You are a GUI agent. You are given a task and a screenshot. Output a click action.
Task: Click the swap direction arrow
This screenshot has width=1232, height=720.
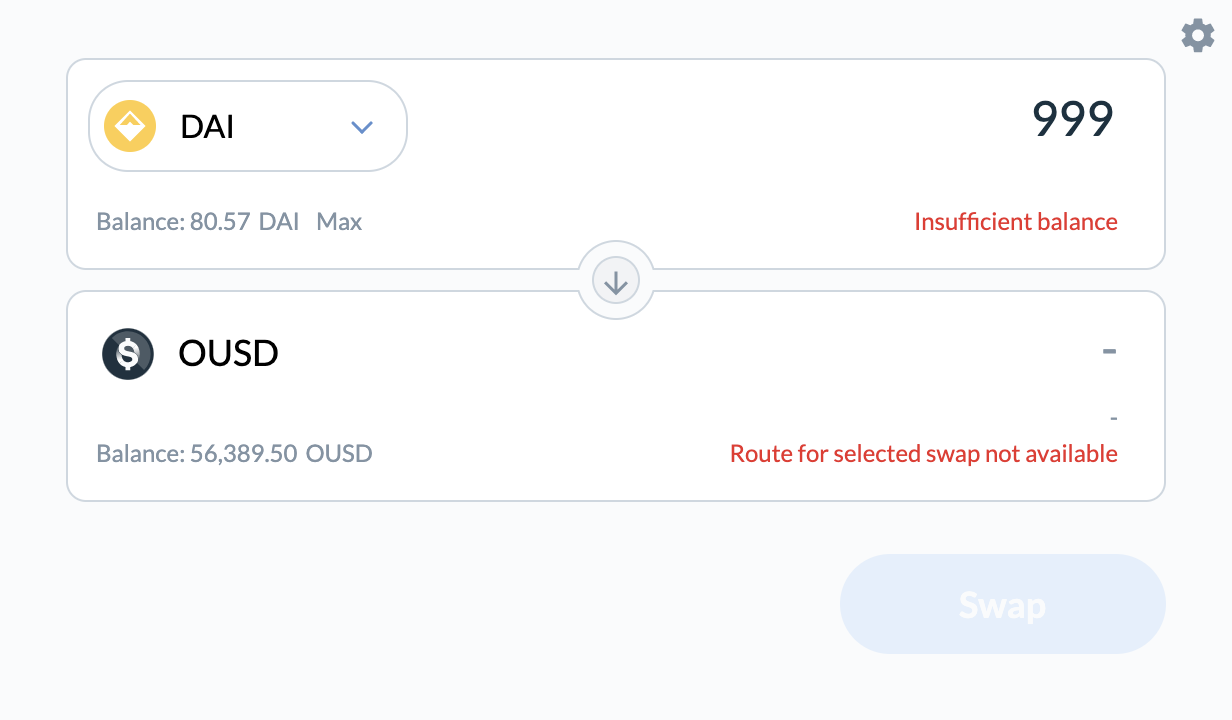(616, 280)
